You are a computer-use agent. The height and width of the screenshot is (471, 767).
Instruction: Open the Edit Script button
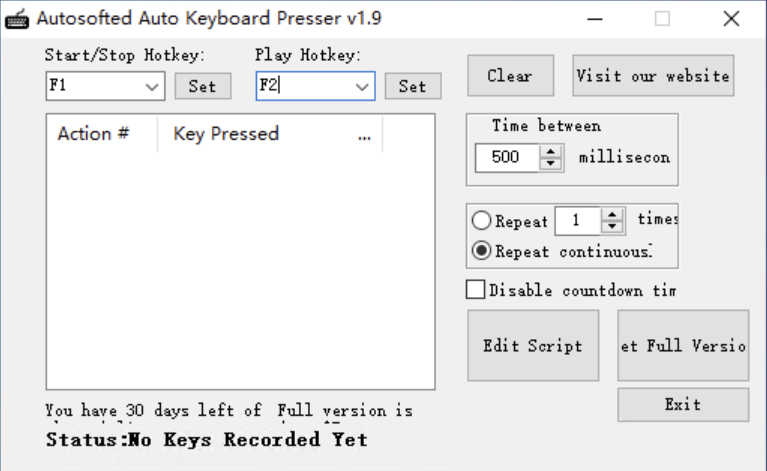533,346
